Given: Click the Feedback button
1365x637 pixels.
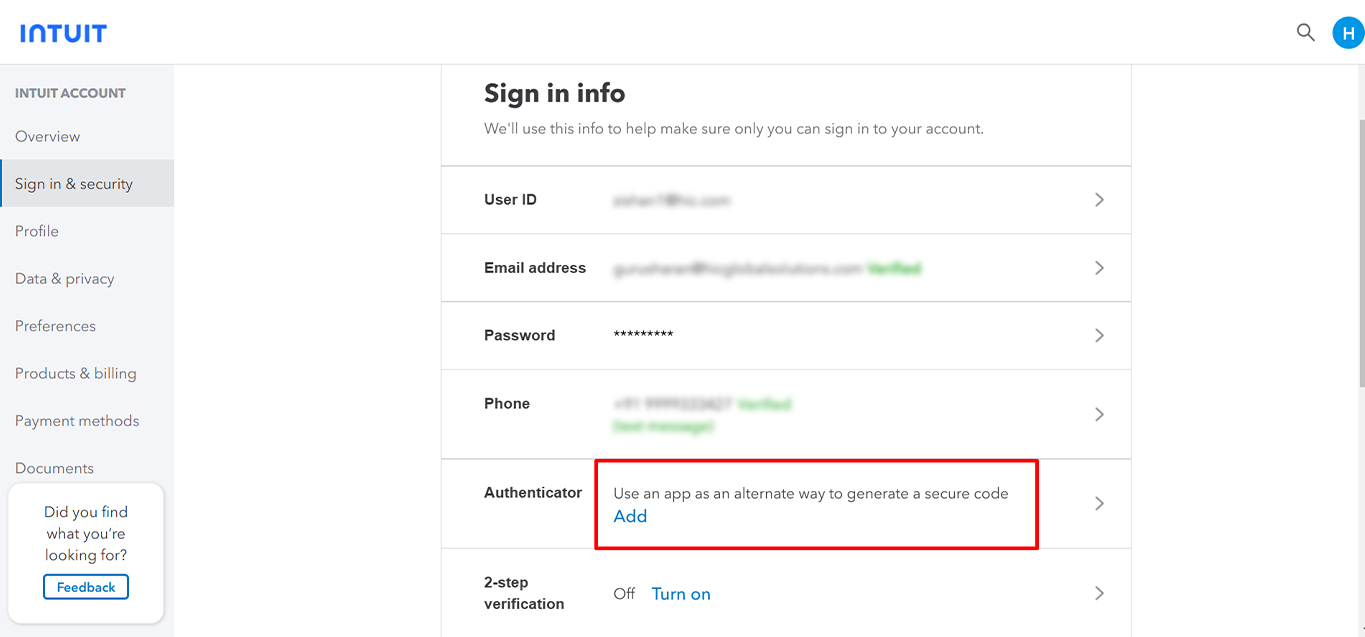Looking at the screenshot, I should click(x=86, y=587).
